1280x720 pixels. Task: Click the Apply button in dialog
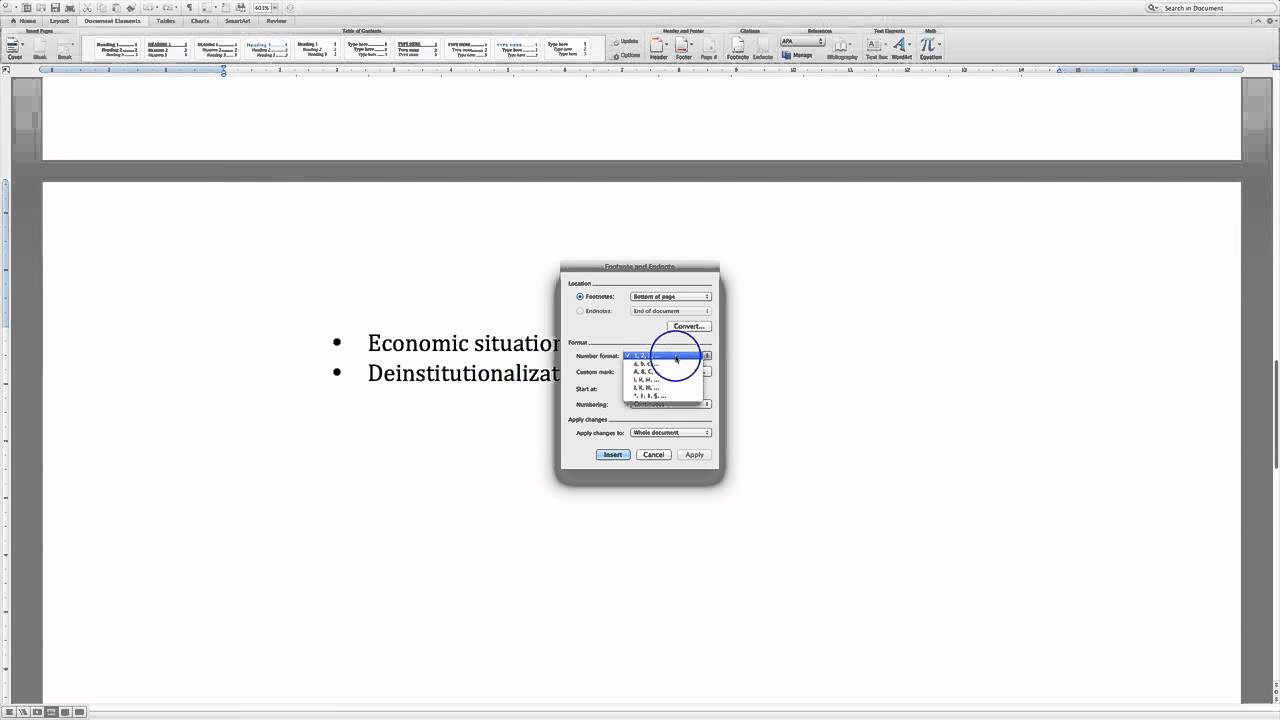694,455
